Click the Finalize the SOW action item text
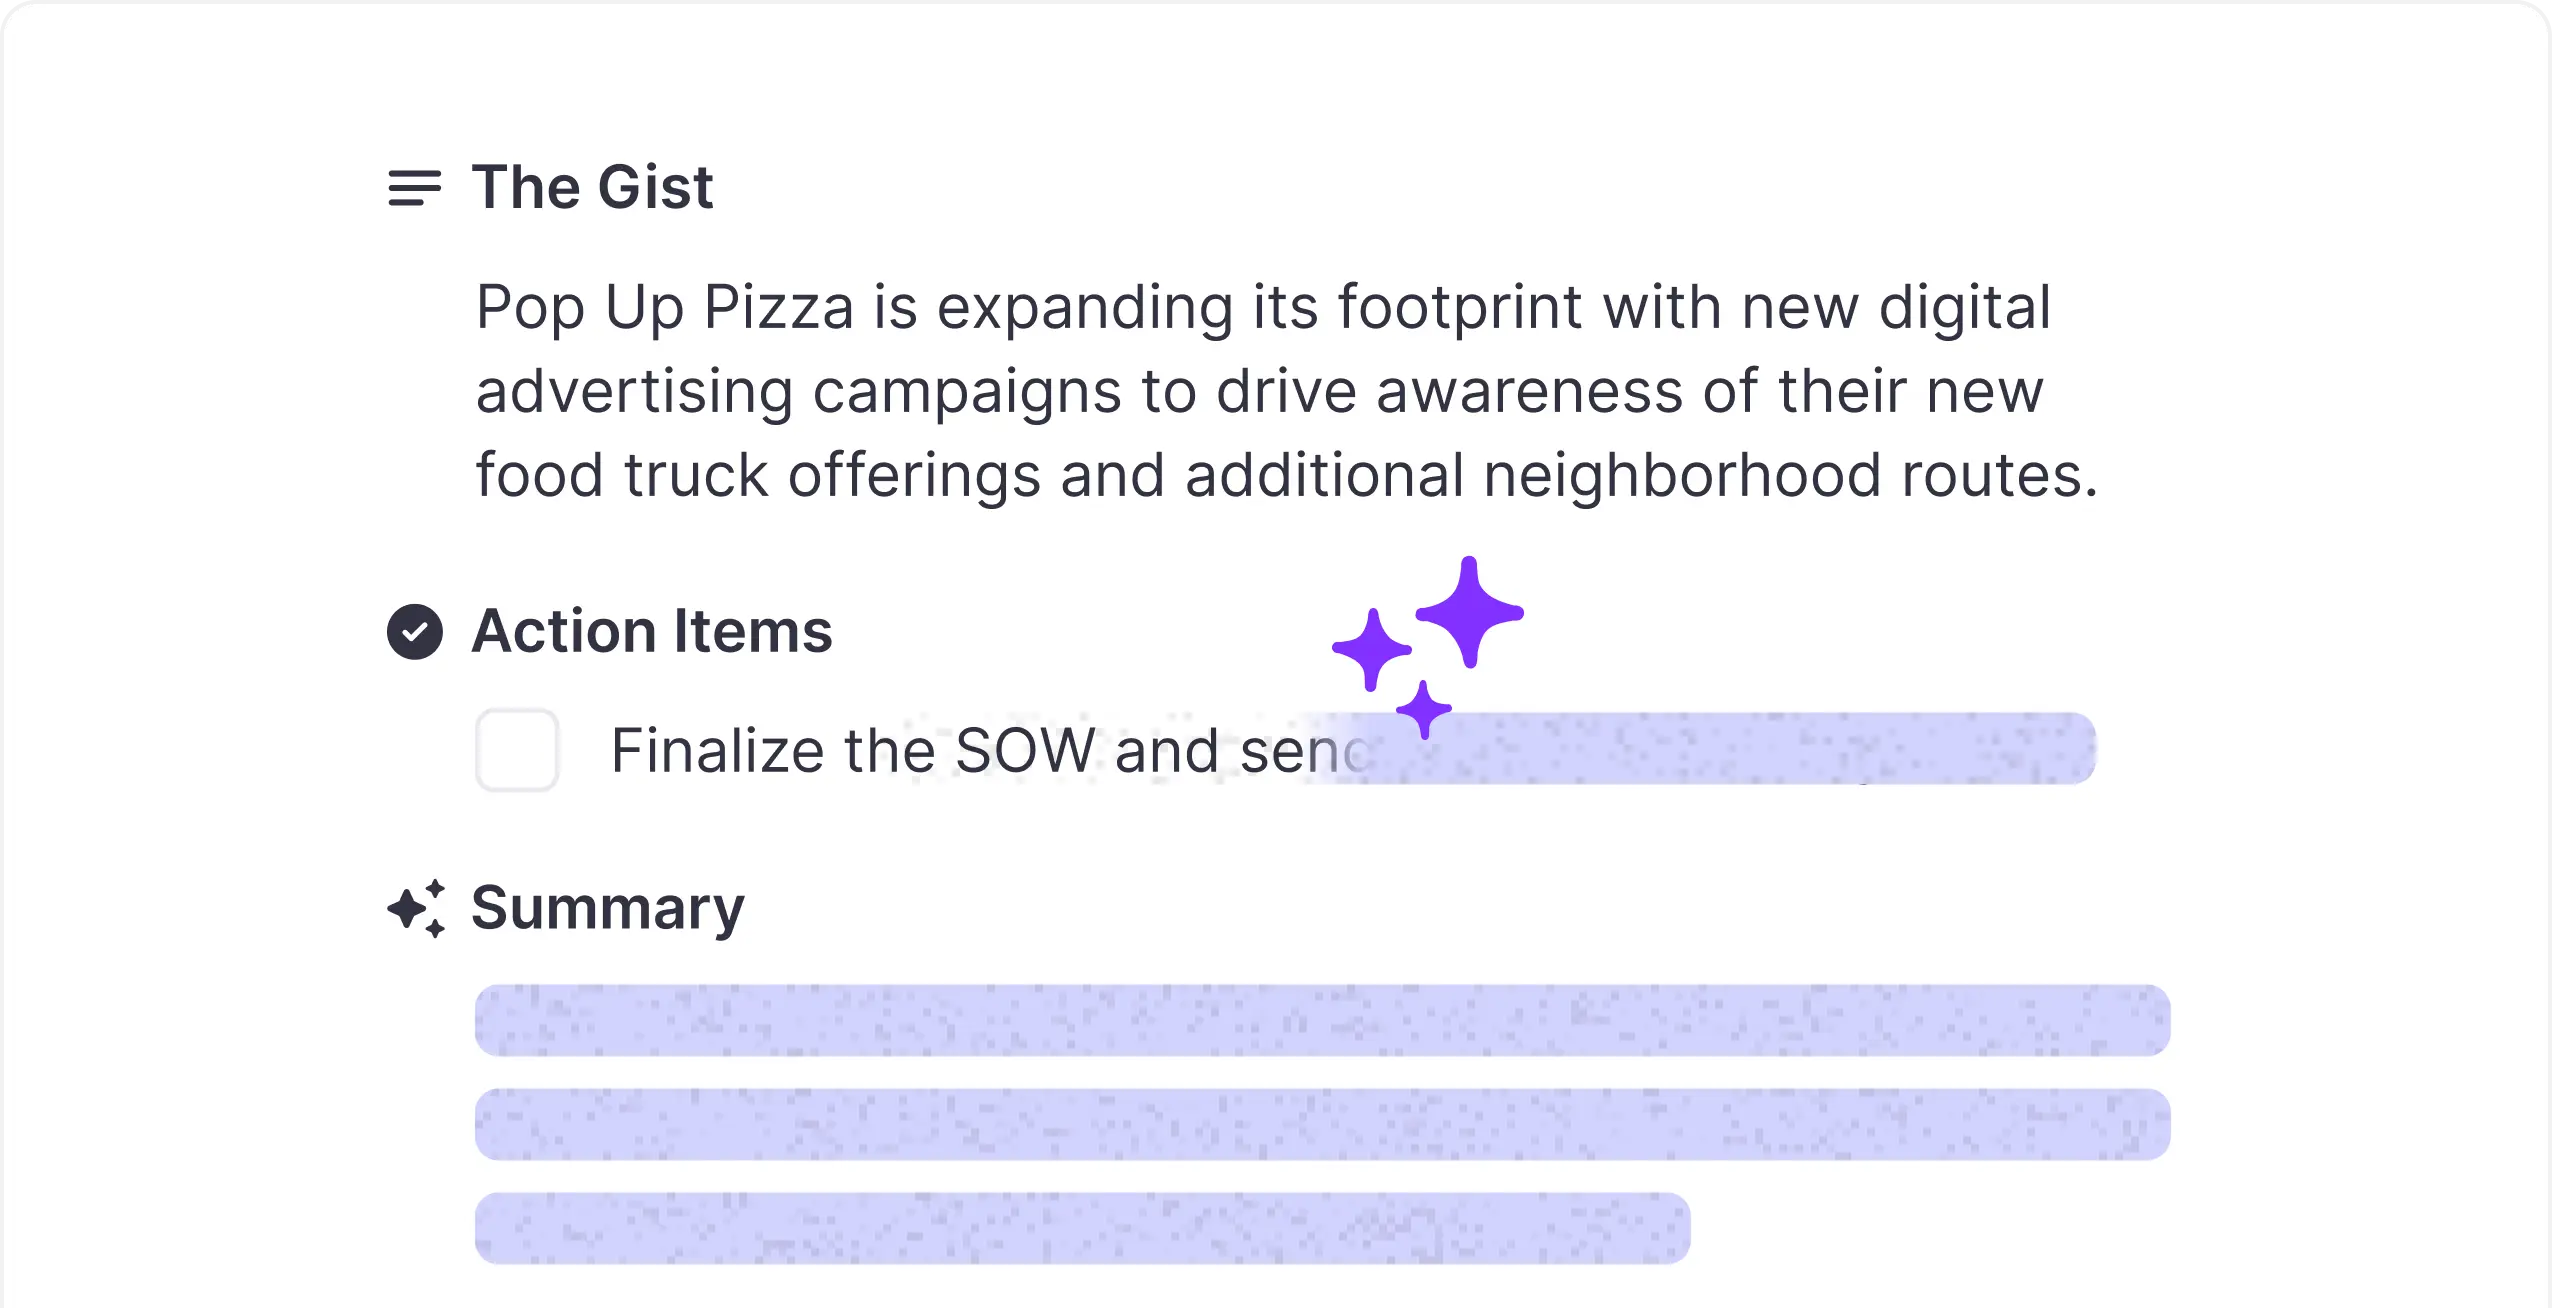The width and height of the screenshot is (2552, 1308). click(990, 750)
